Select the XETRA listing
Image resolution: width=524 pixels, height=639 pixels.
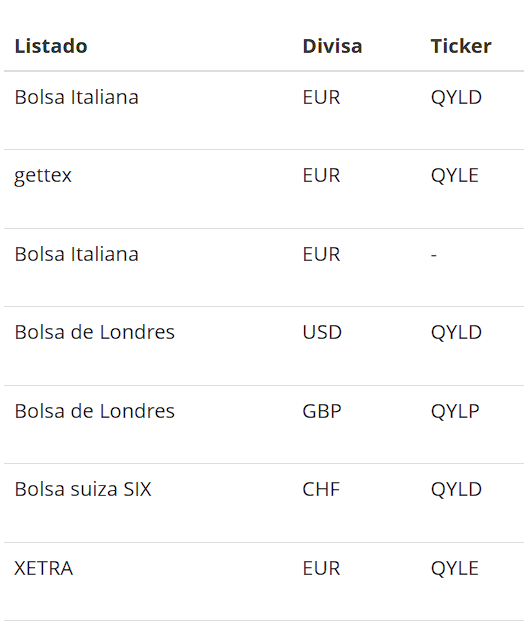(x=44, y=568)
